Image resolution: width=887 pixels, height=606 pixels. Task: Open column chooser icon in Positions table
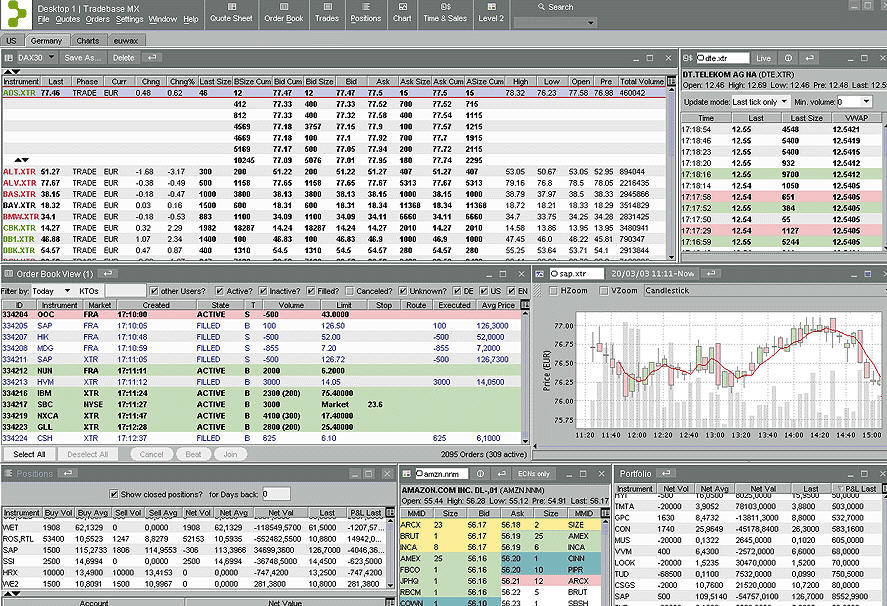(390, 513)
